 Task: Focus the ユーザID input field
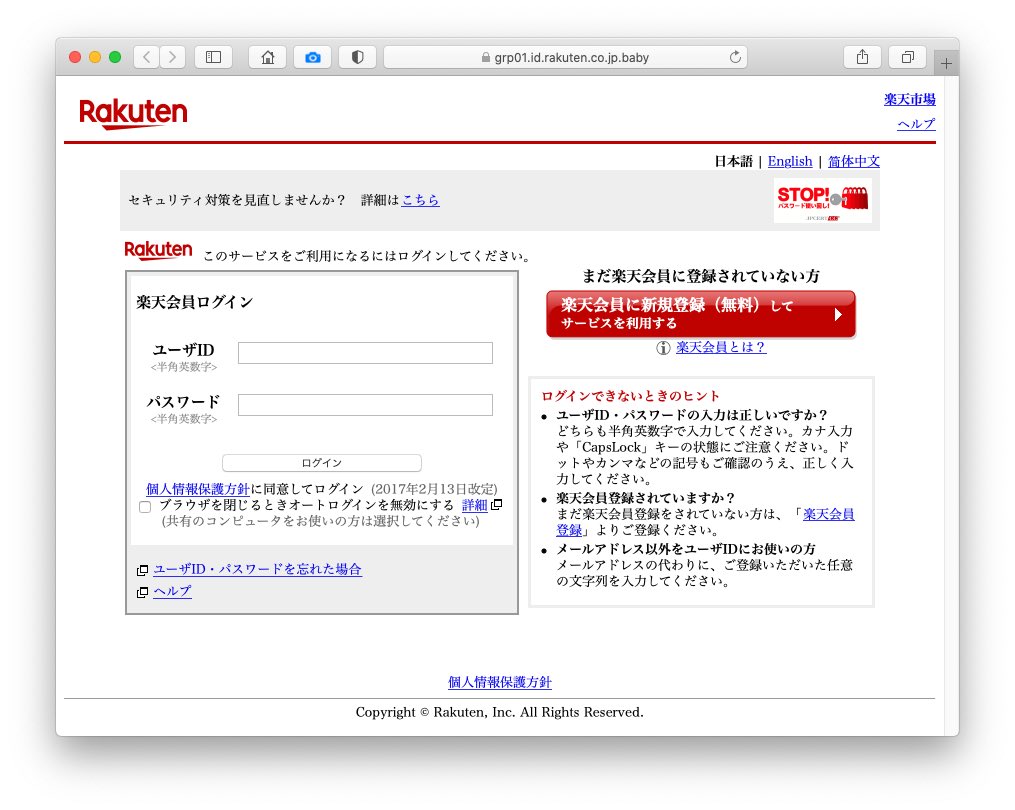click(x=365, y=353)
